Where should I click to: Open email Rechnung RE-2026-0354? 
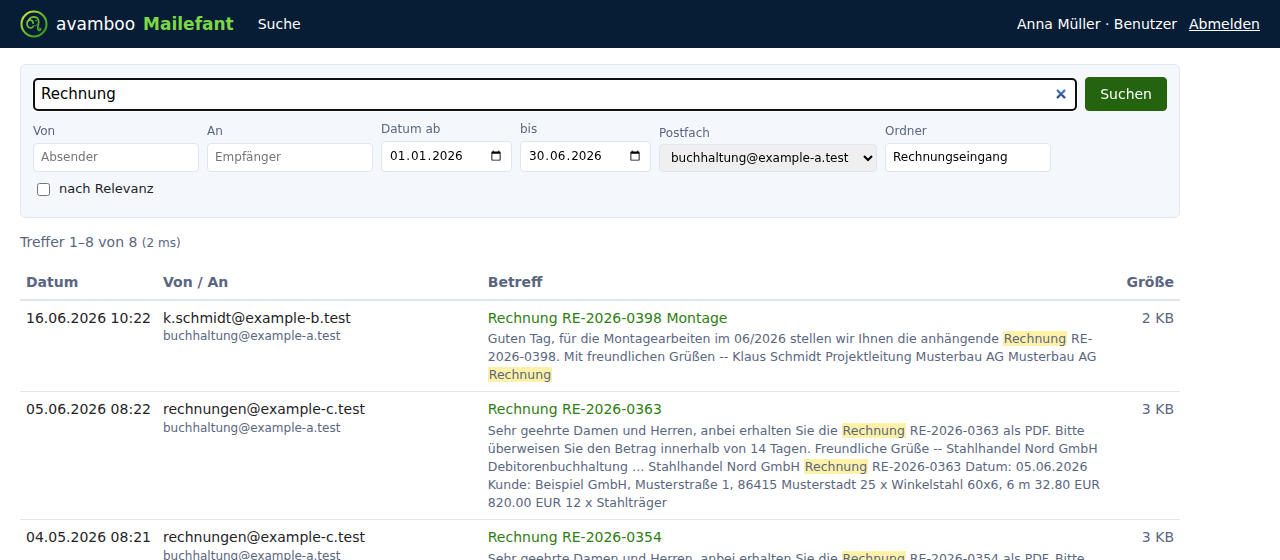click(x=575, y=537)
